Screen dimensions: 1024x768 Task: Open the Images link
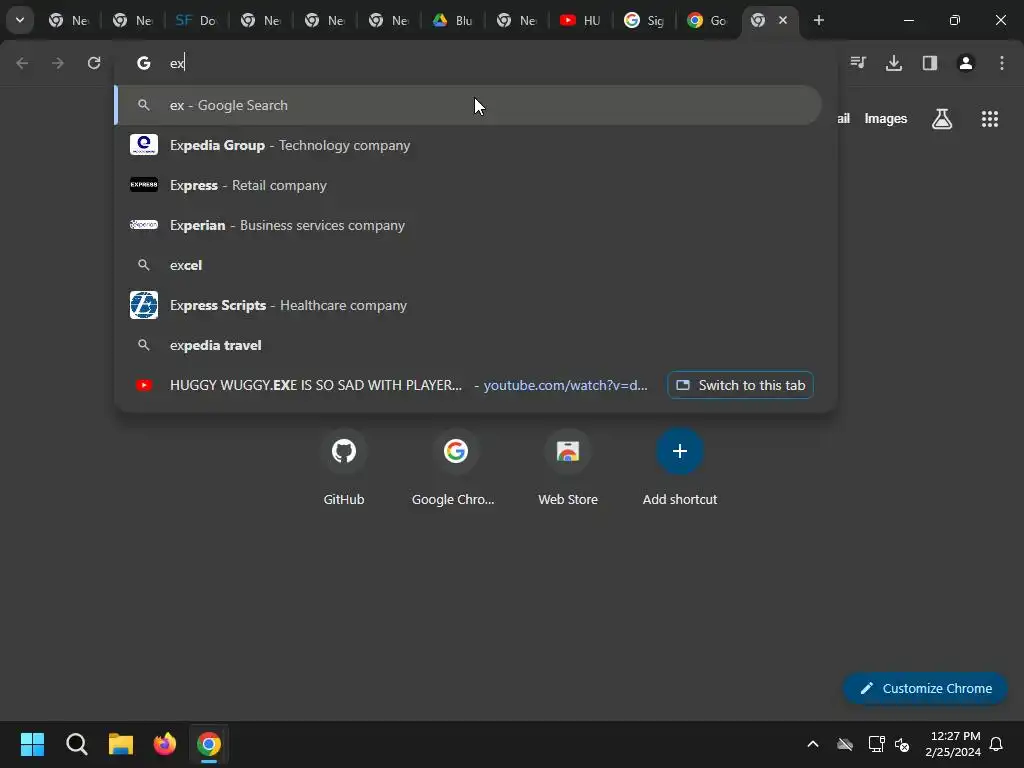pyautogui.click(x=886, y=119)
